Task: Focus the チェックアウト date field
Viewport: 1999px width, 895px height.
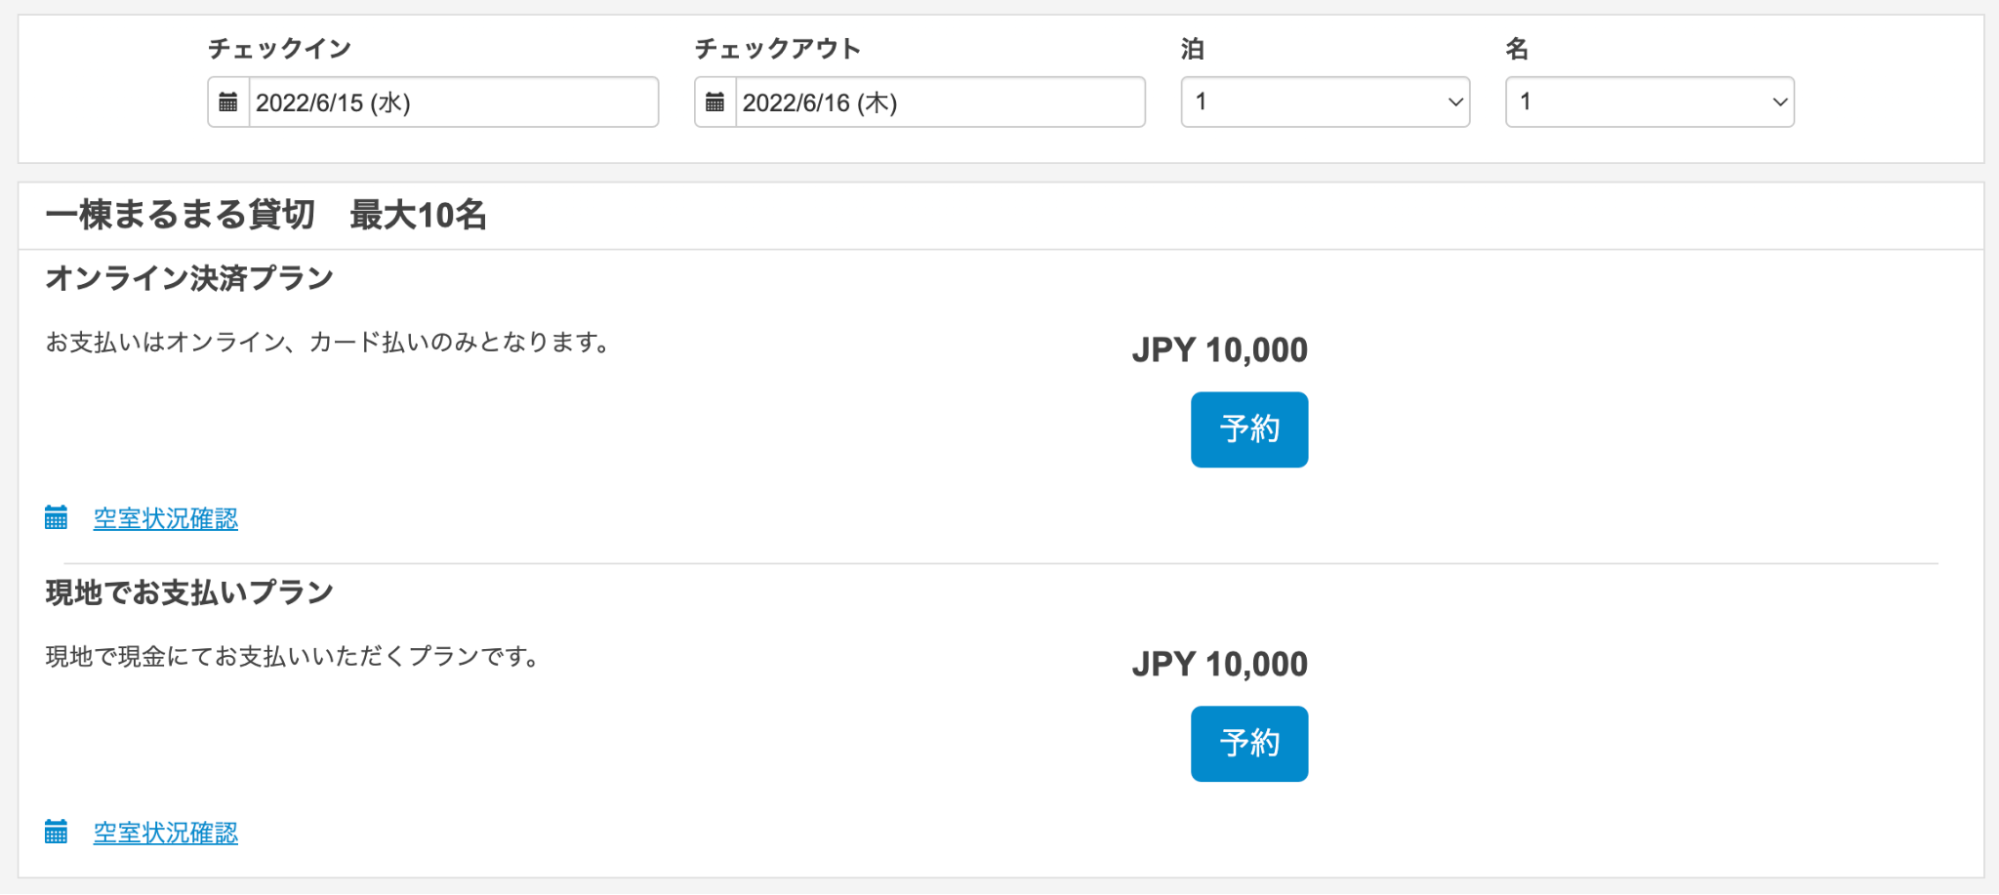Action: coord(939,102)
